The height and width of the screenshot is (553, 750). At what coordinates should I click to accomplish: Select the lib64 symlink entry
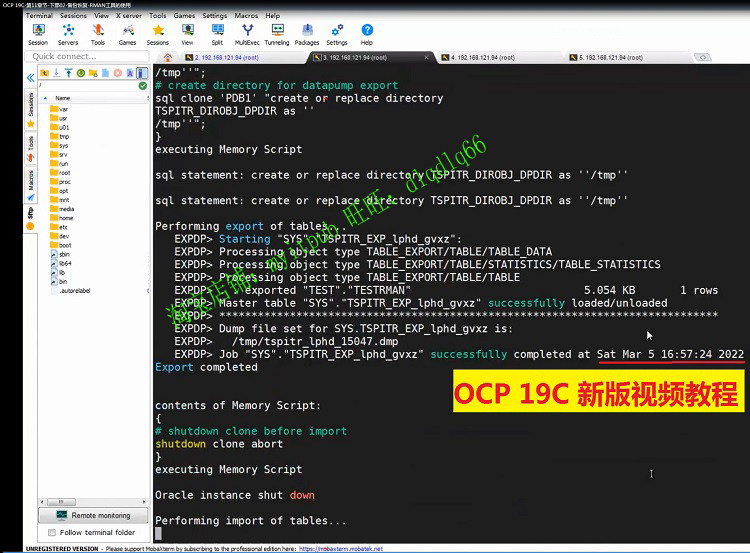coord(61,263)
